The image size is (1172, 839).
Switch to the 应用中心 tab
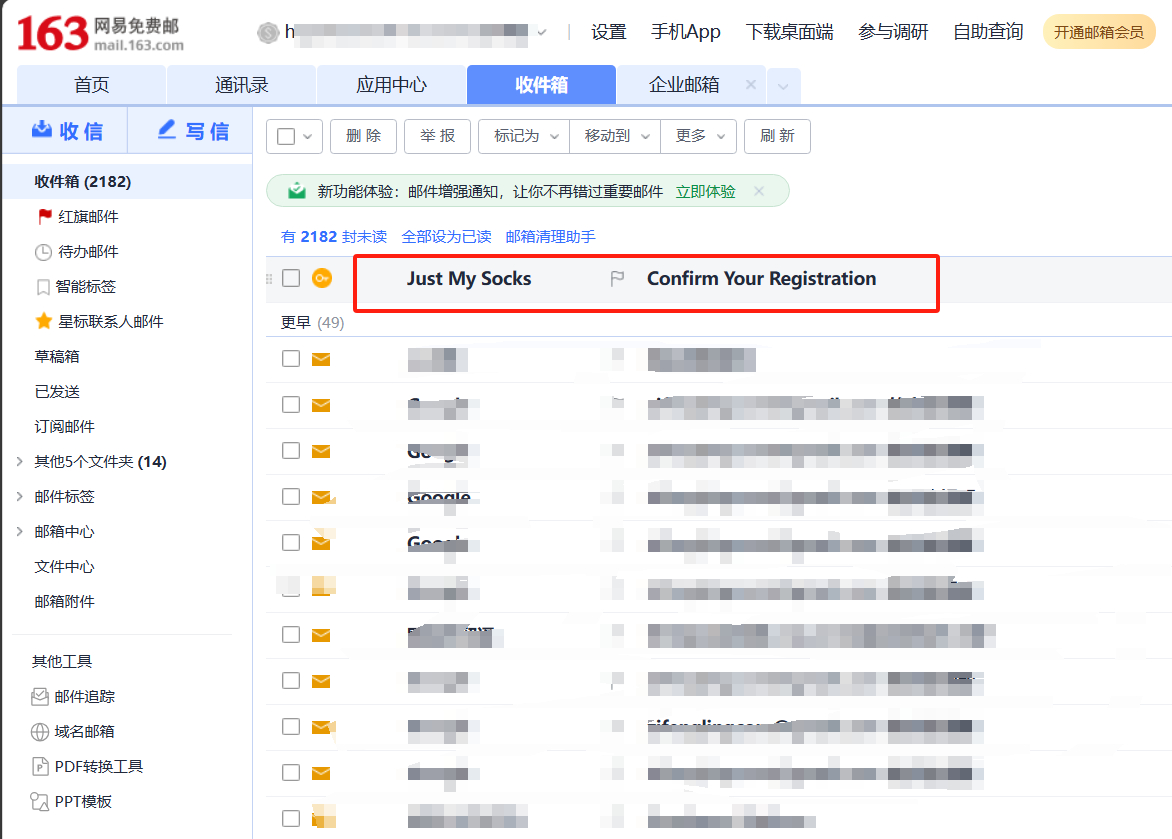click(391, 85)
